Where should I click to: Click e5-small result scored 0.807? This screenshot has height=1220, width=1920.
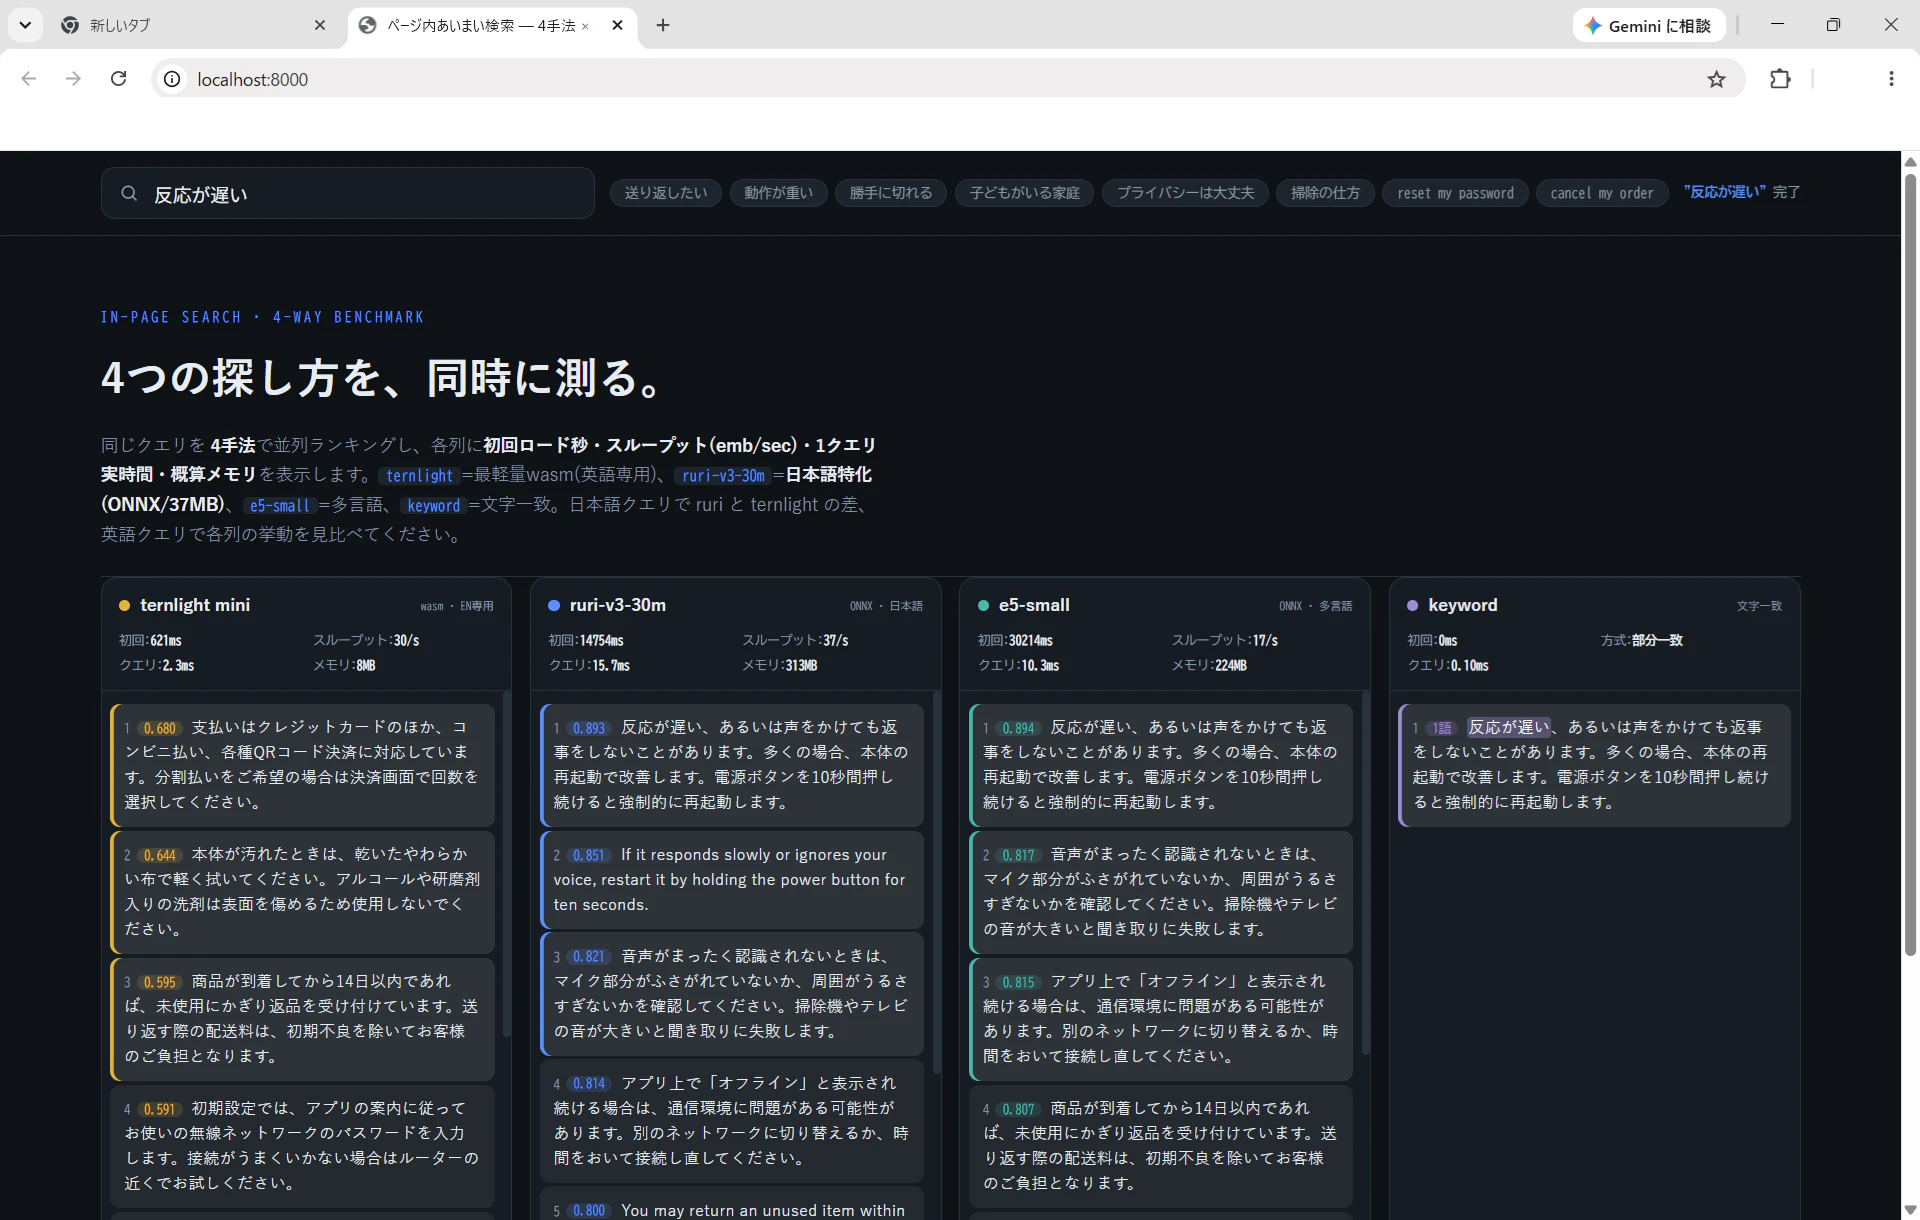(x=1161, y=1146)
